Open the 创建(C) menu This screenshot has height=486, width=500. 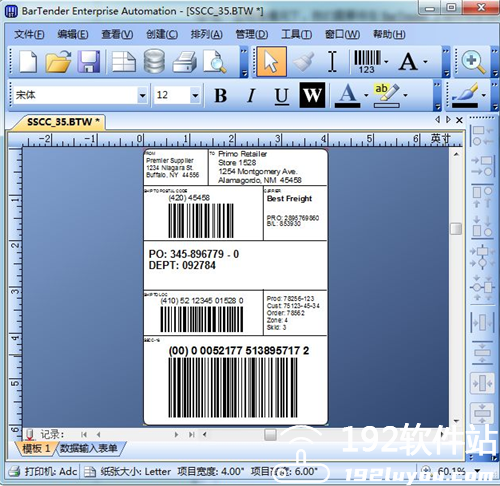tap(162, 34)
